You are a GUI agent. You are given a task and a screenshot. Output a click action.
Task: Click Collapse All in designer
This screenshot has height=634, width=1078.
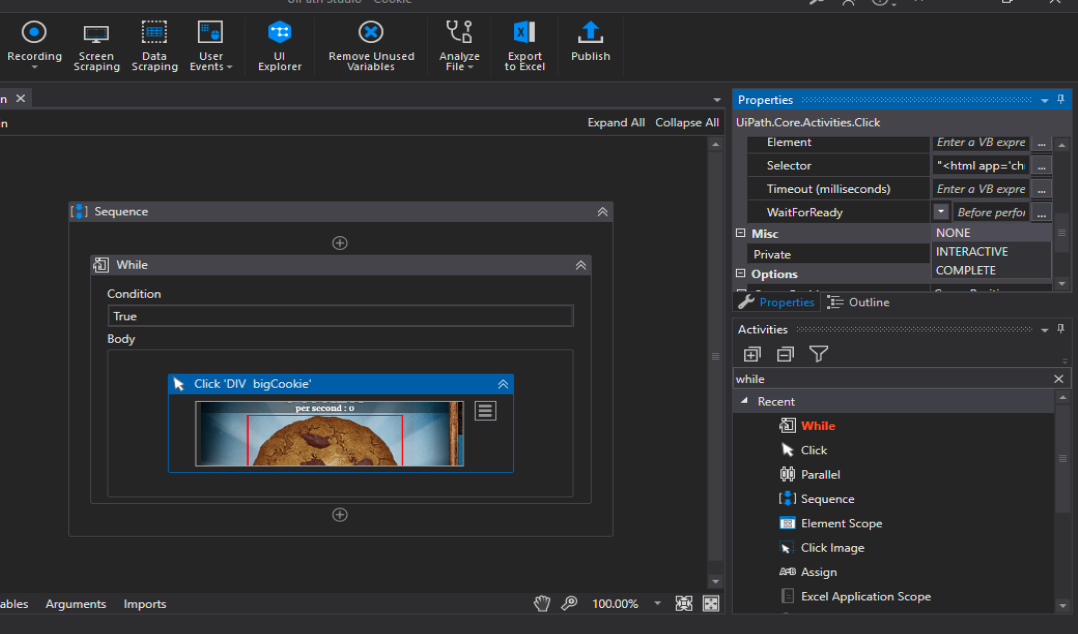(x=687, y=122)
